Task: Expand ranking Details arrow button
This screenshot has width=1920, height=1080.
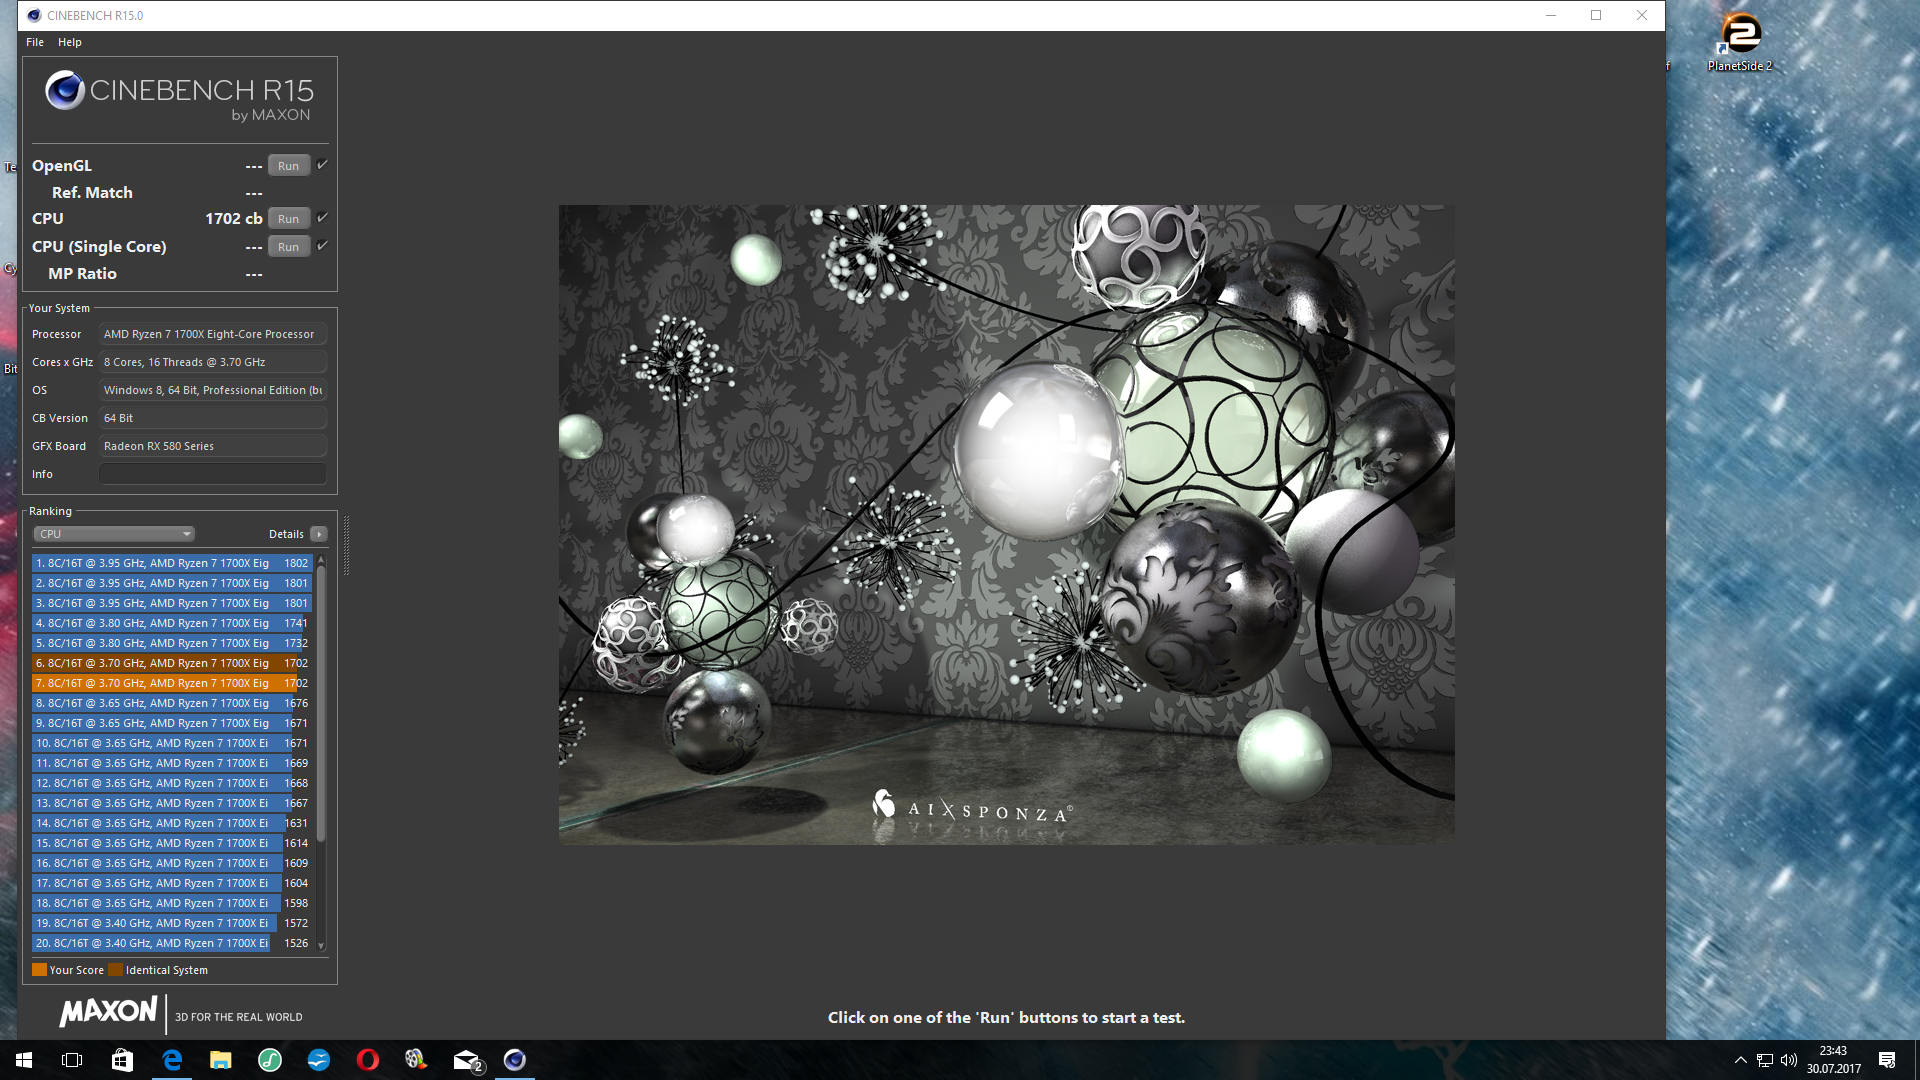Action: 319,534
